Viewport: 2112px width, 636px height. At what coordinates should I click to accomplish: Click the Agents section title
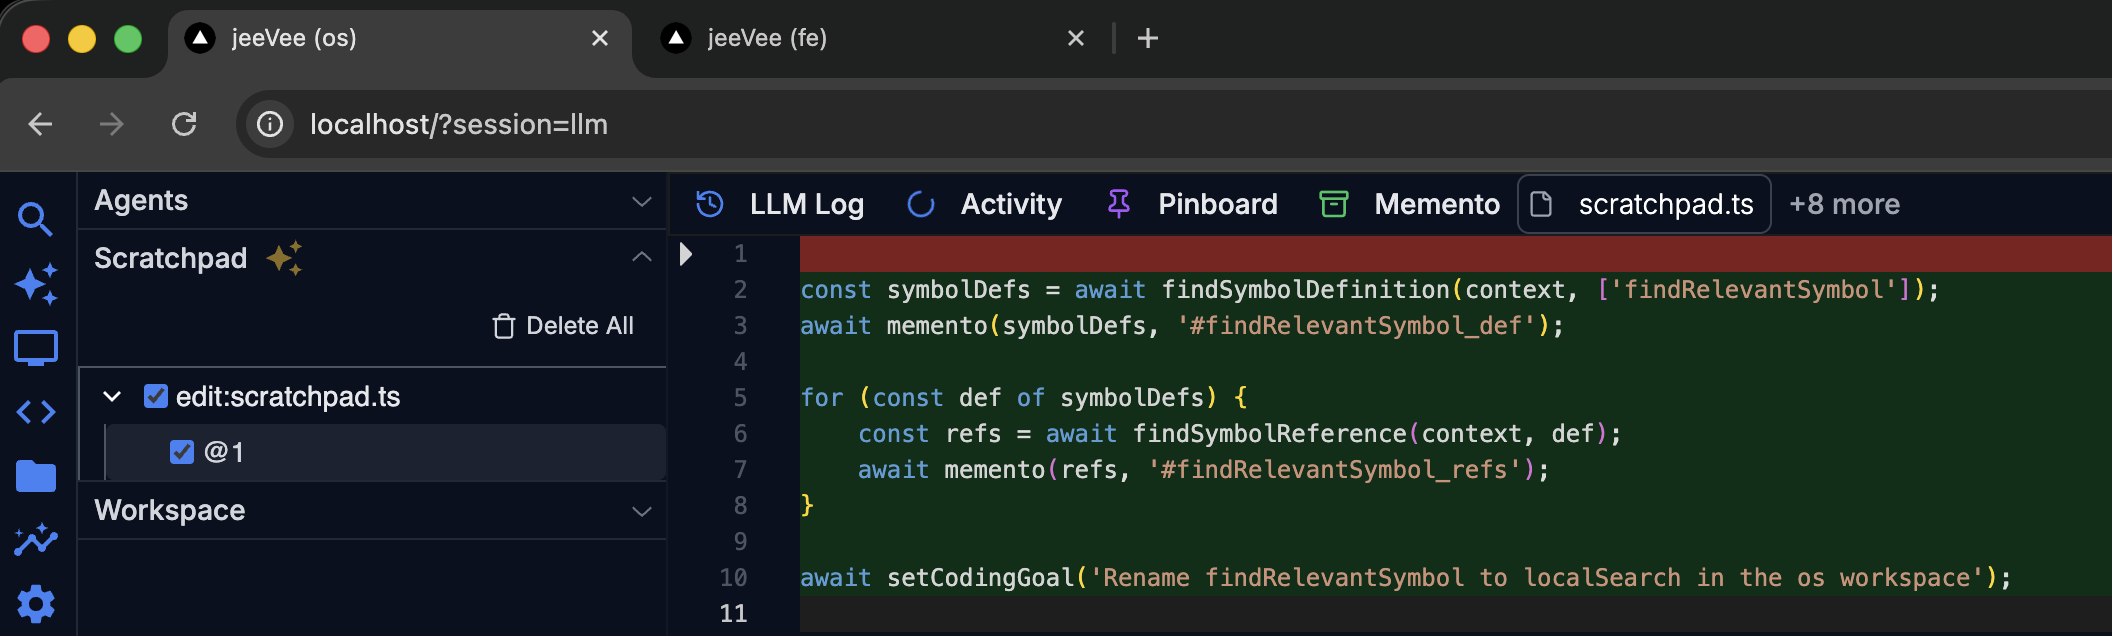pos(141,201)
